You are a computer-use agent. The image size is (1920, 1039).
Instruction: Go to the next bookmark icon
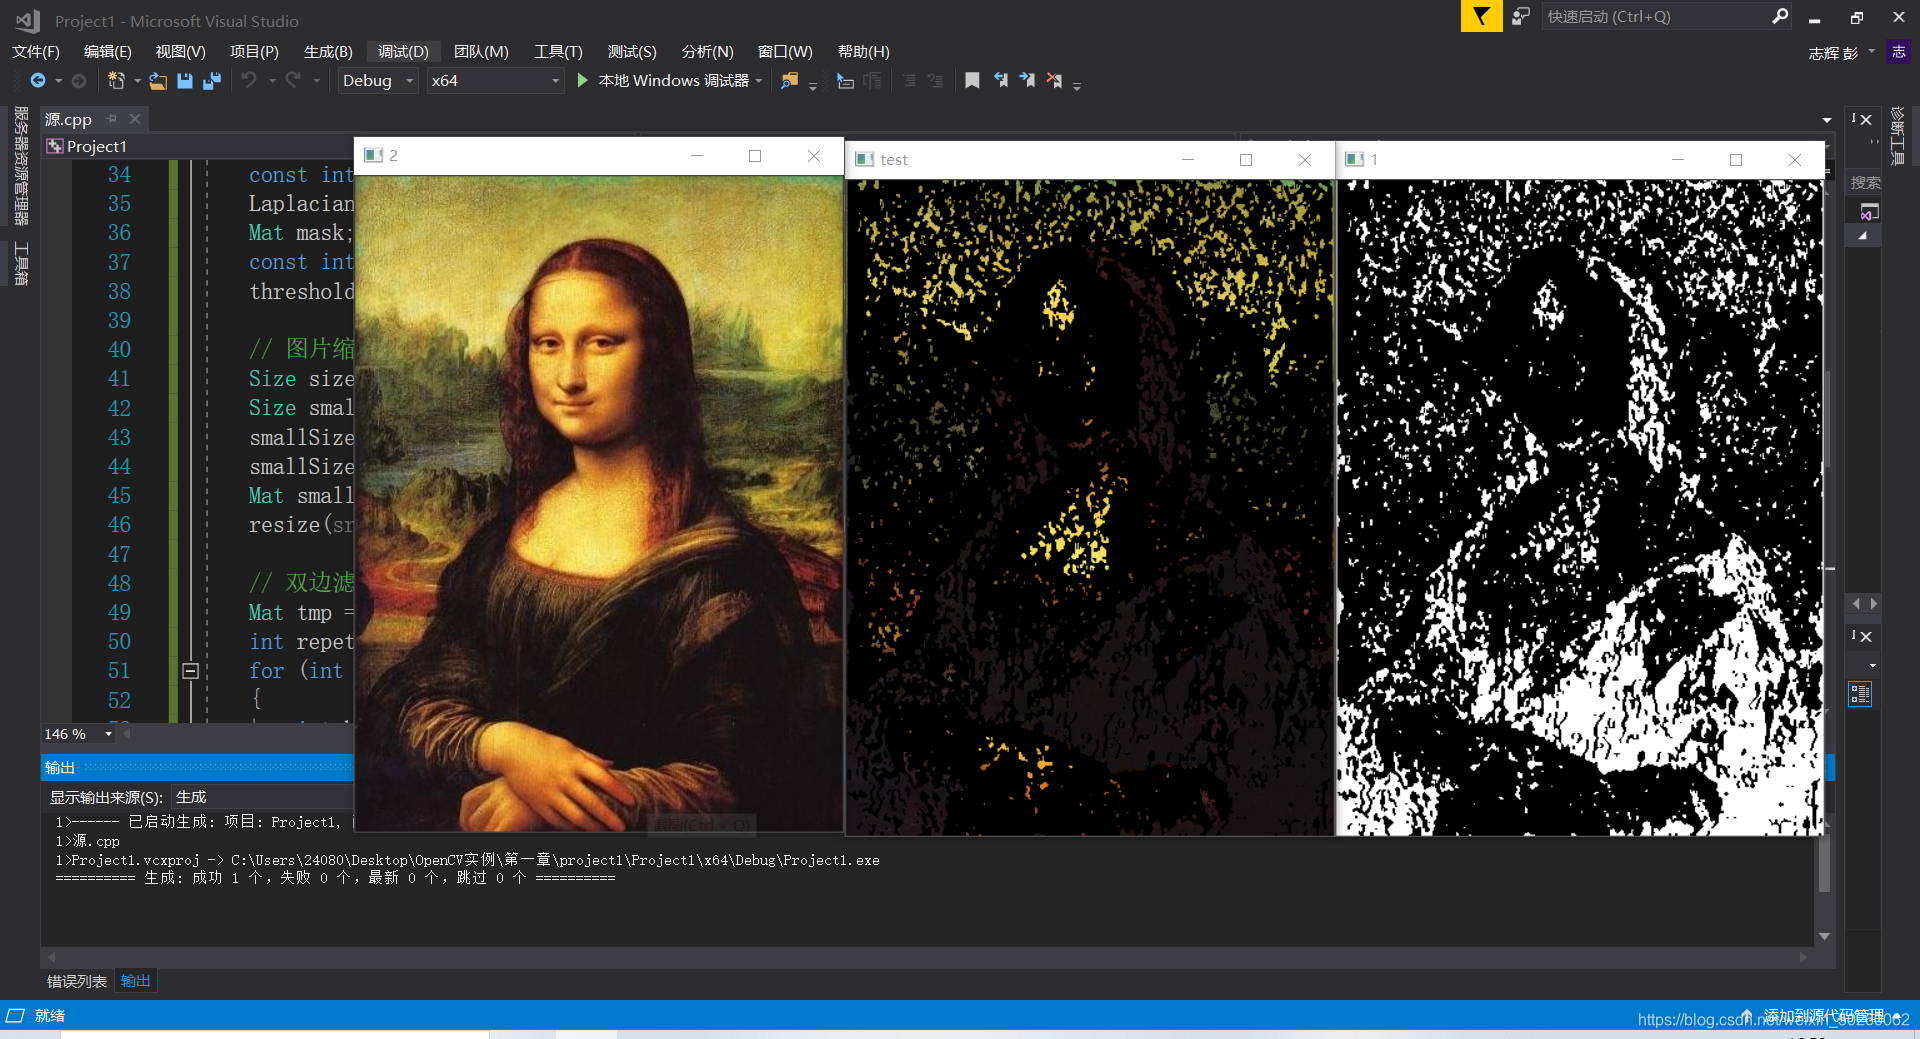1027,81
